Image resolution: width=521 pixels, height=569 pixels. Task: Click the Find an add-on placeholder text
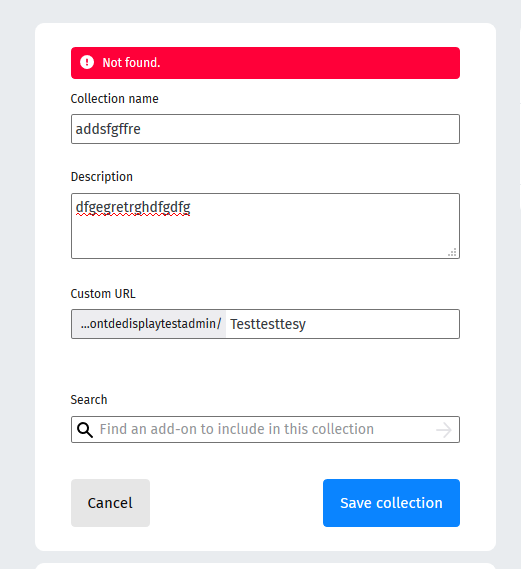pos(237,429)
